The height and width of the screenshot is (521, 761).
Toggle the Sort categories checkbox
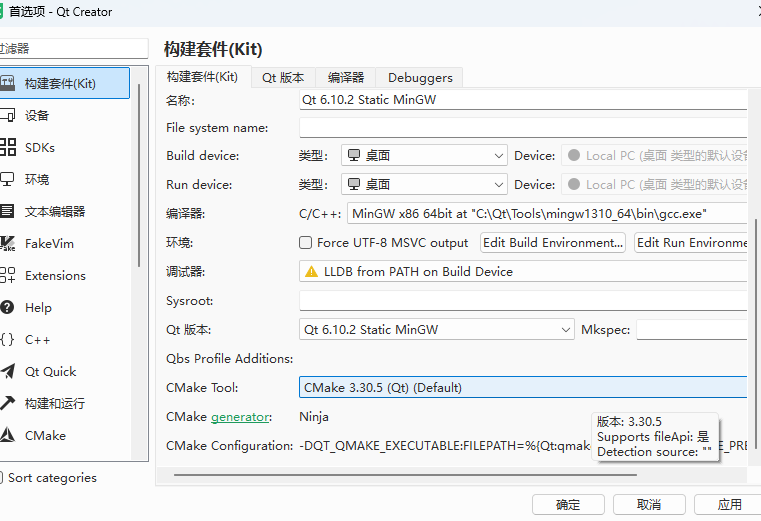[x=1, y=477]
